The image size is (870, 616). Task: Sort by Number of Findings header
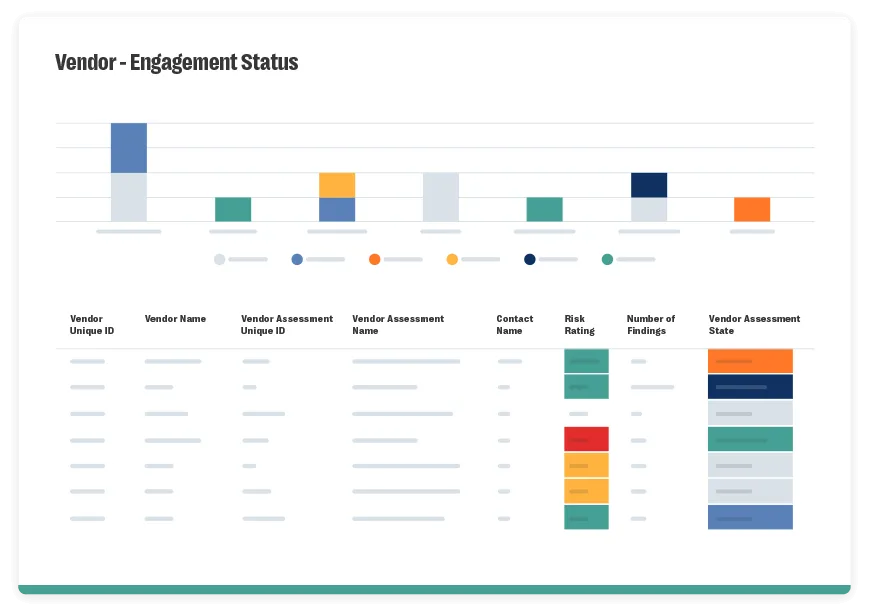651,325
